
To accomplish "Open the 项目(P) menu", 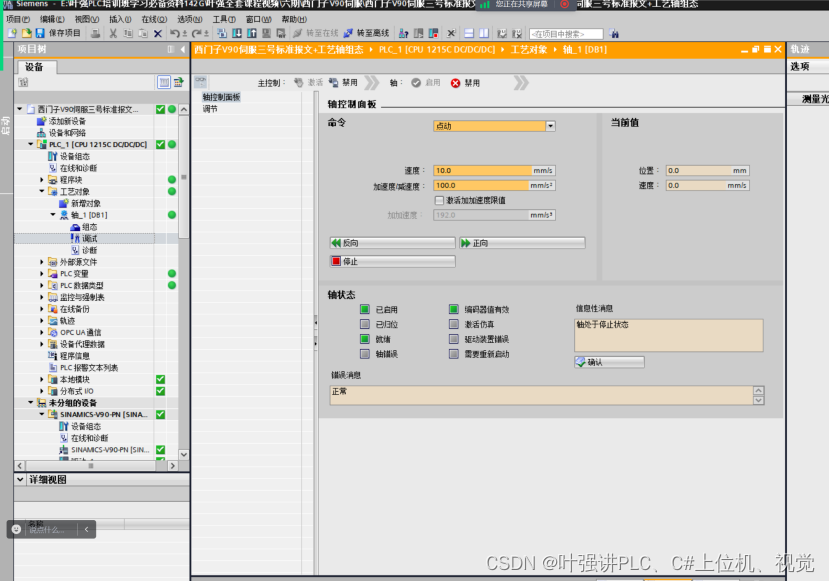I will tap(18, 19).
